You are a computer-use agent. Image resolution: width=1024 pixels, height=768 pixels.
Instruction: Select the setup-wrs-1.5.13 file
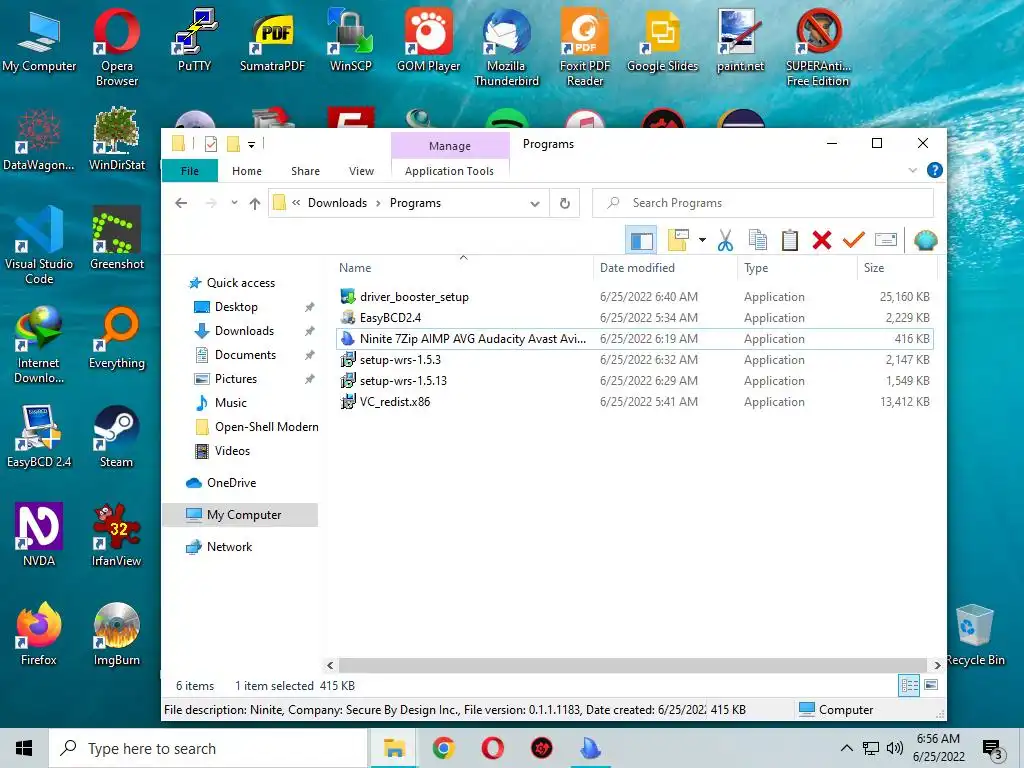404,381
